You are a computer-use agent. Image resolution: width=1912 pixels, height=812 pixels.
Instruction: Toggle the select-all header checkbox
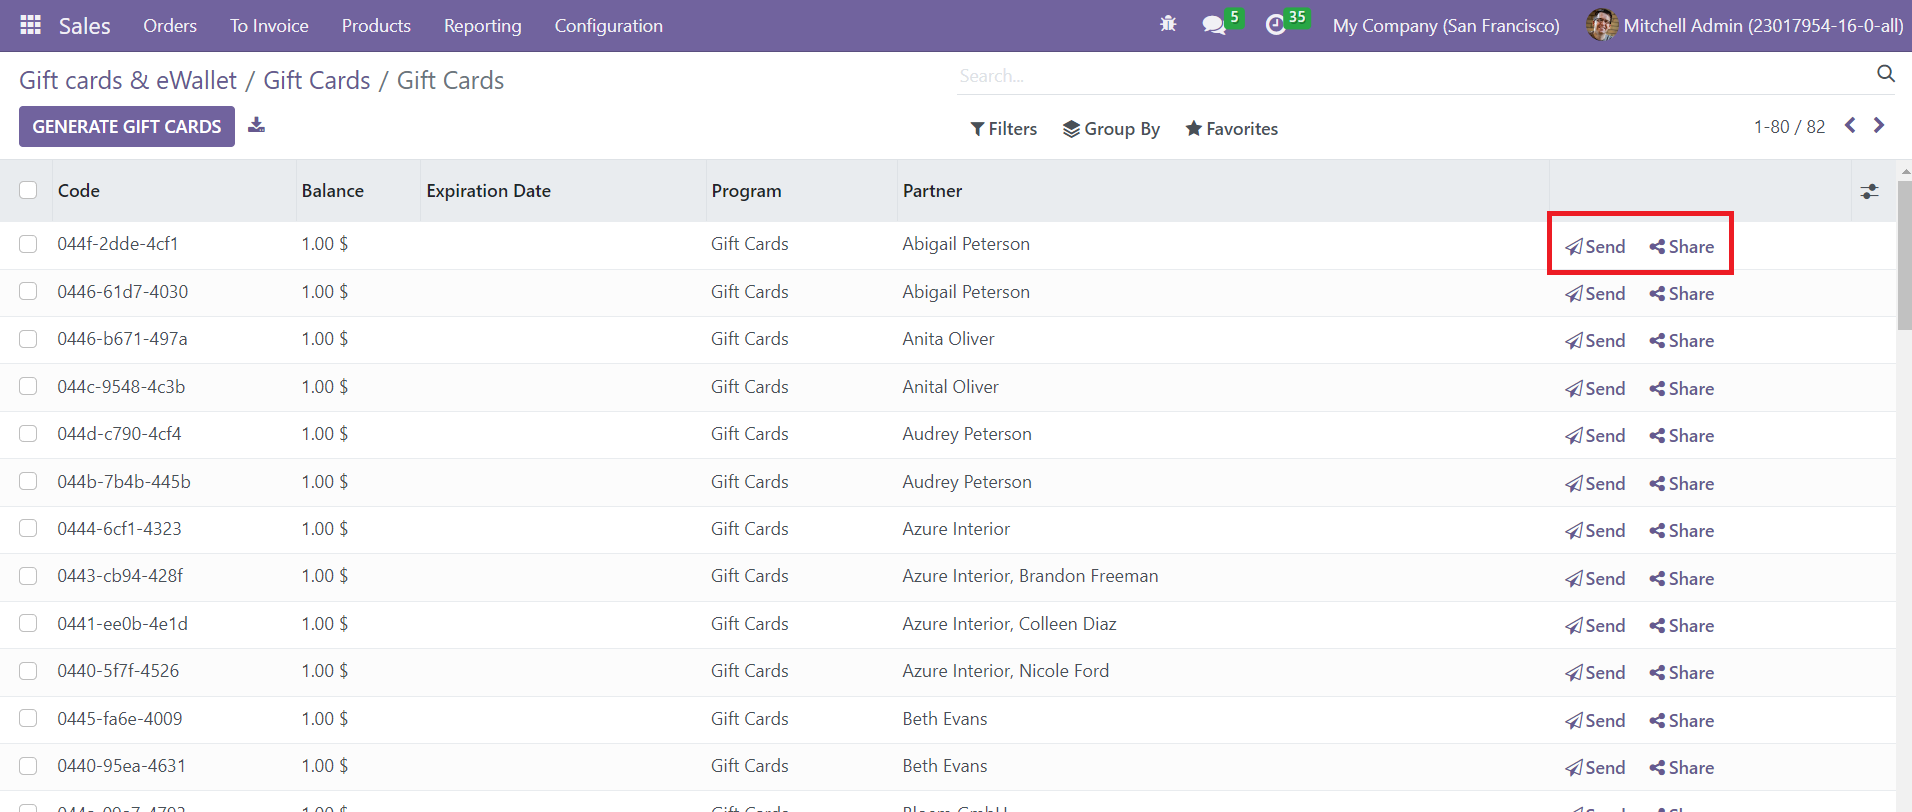coord(28,190)
